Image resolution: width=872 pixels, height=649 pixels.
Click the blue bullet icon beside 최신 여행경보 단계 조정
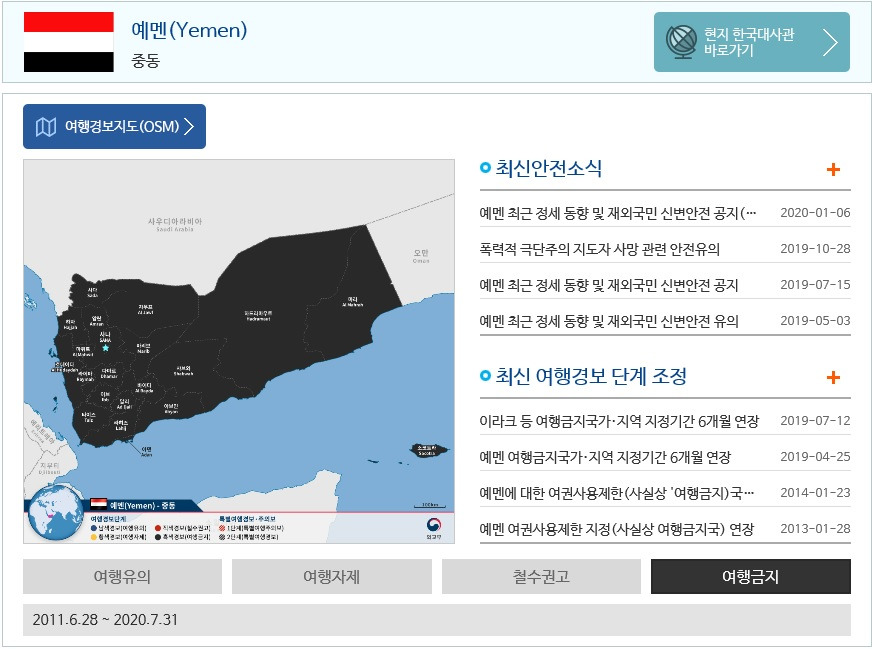[x=485, y=378]
